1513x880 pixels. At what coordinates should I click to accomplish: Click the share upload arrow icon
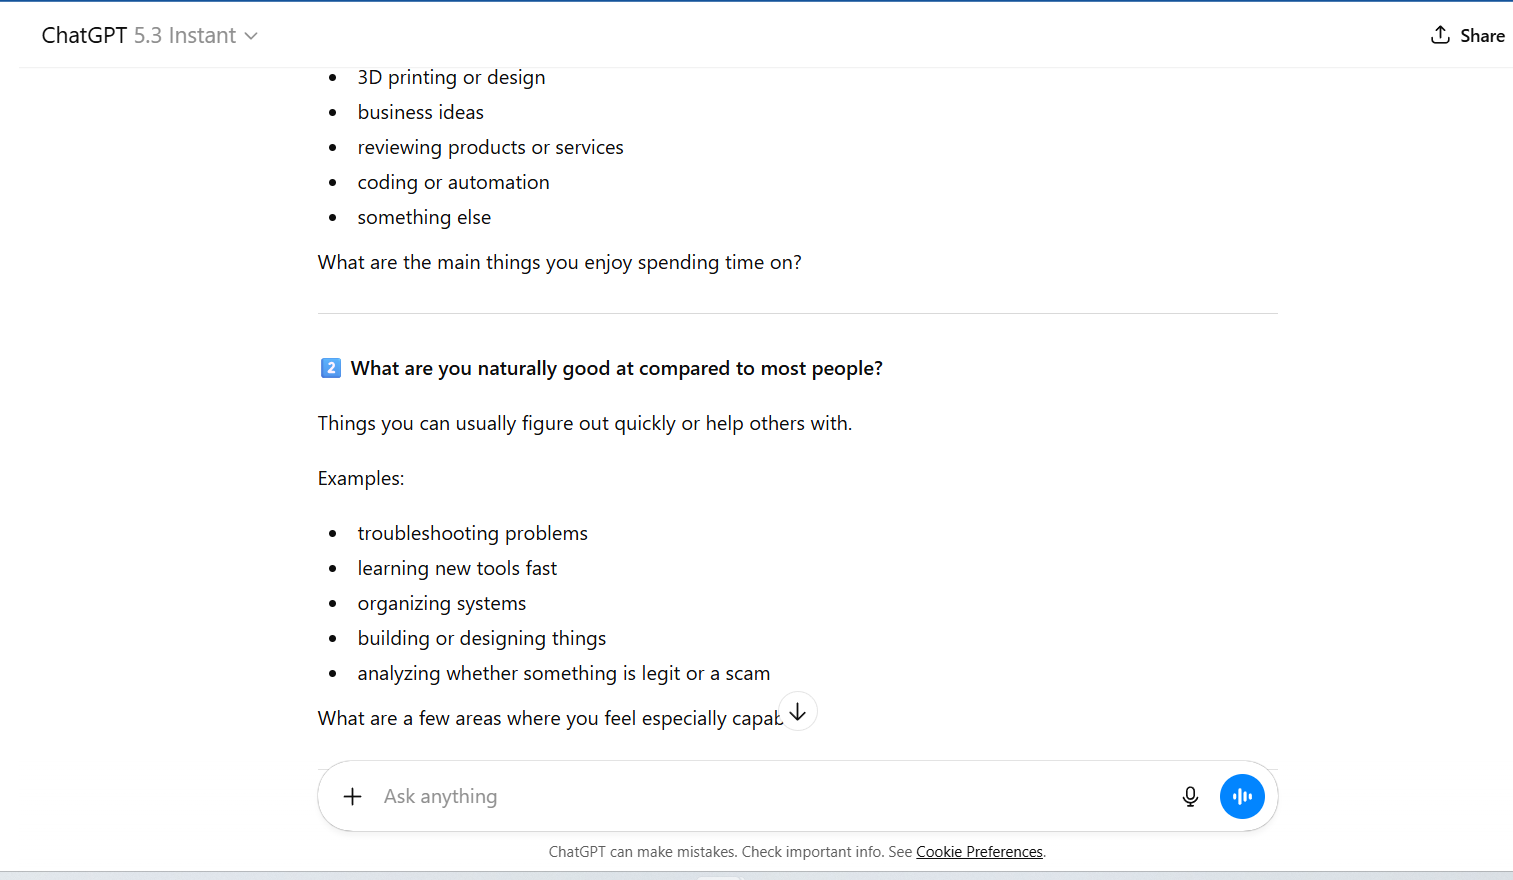pos(1440,35)
